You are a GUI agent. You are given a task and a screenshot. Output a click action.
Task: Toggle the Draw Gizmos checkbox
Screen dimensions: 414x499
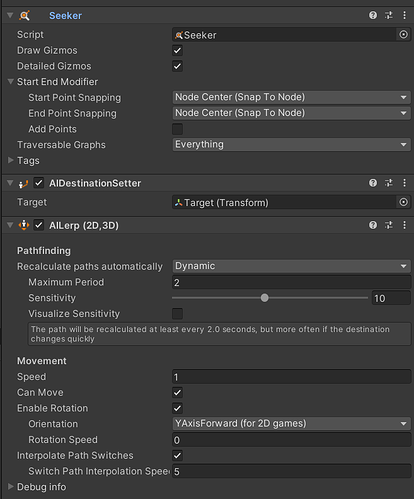coord(177,51)
